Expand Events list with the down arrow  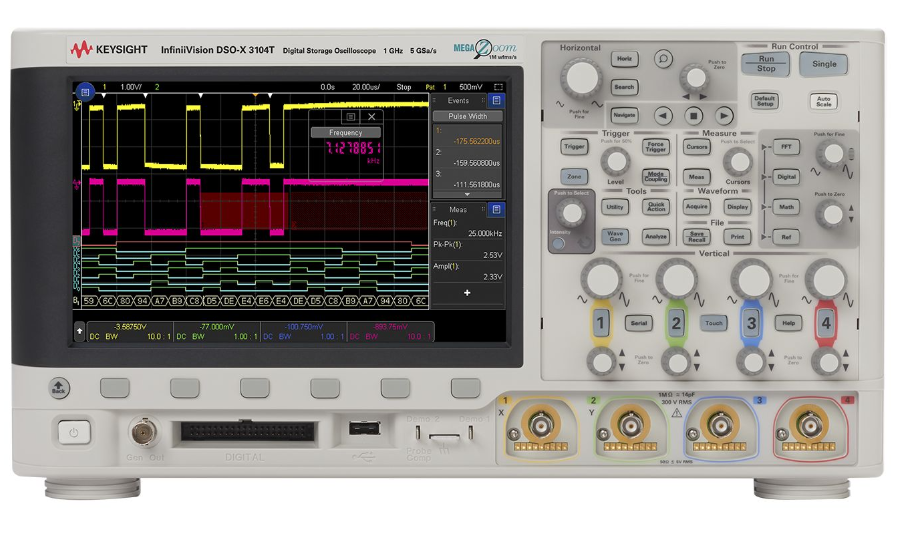pos(467,194)
